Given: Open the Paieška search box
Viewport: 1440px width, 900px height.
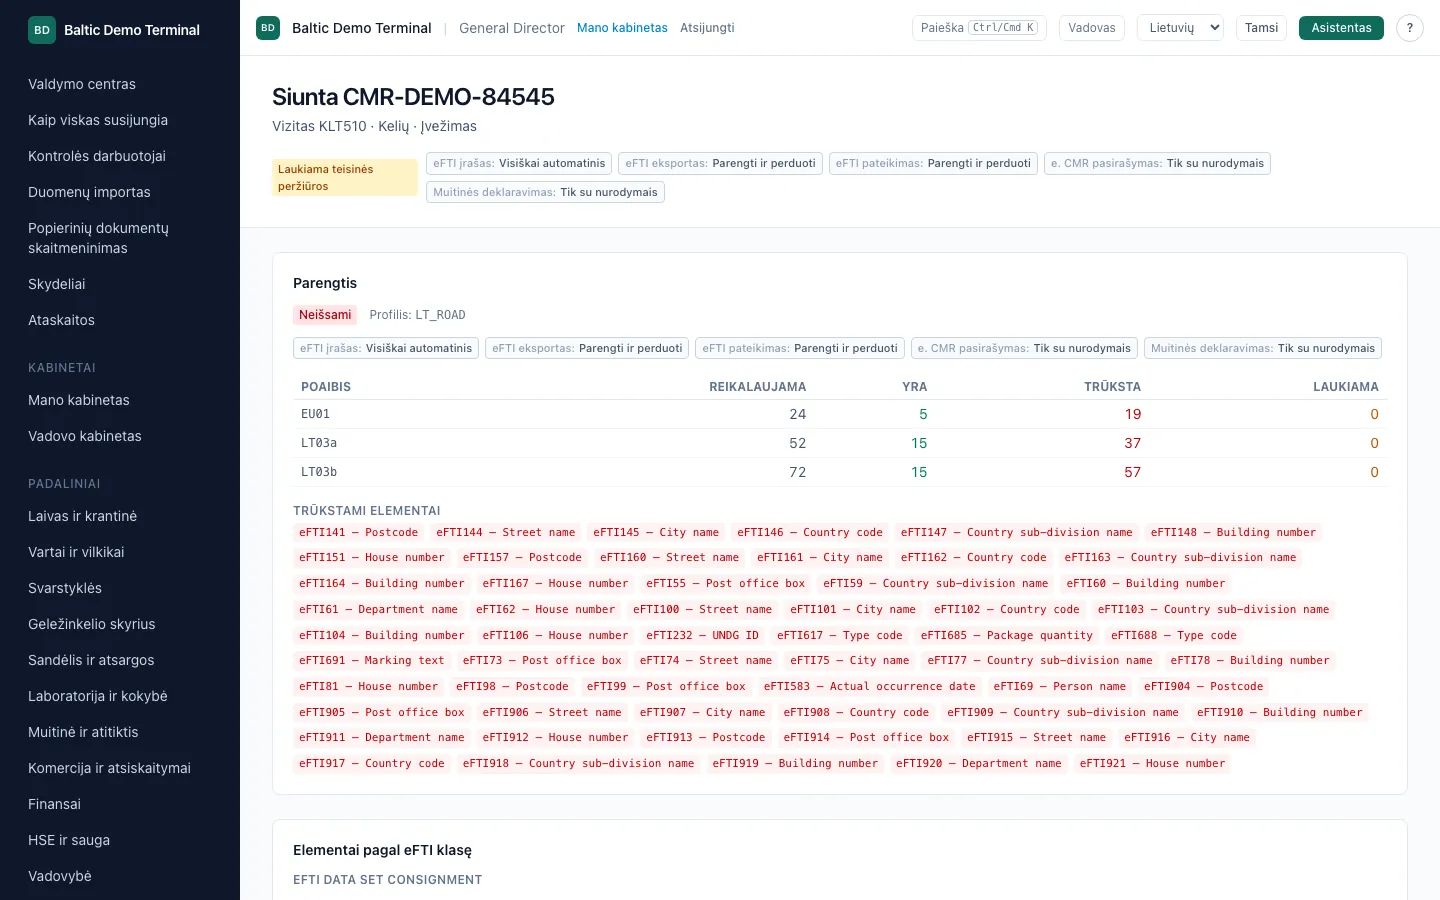Looking at the screenshot, I should (x=979, y=28).
